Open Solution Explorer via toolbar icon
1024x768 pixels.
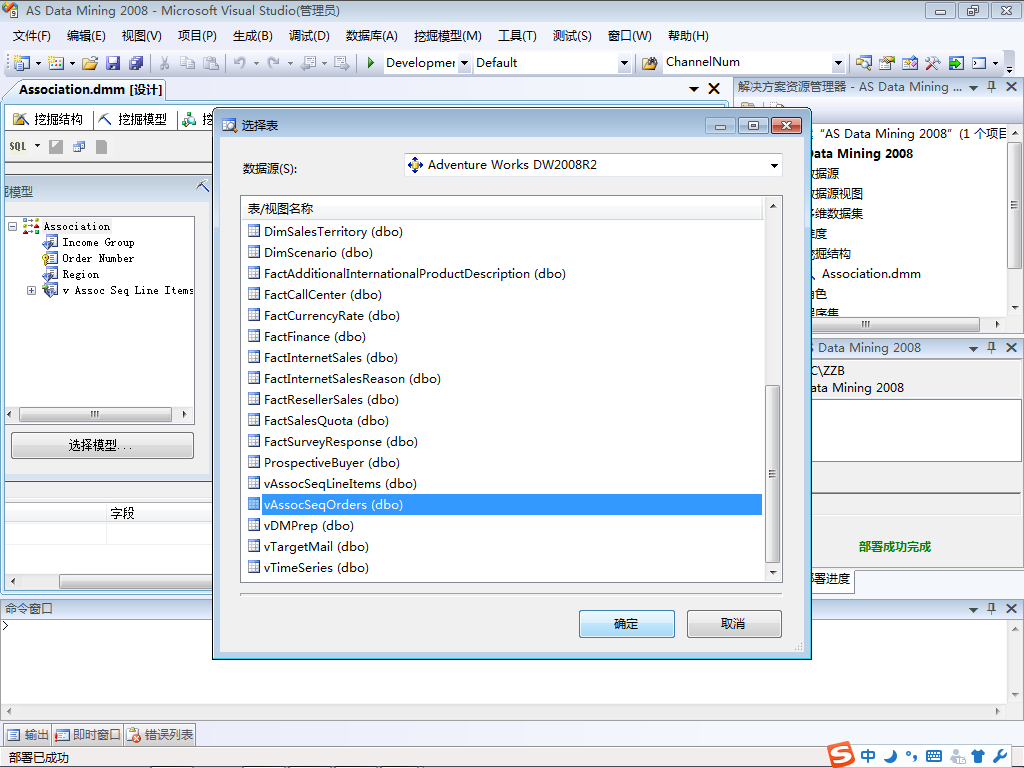(x=863, y=63)
